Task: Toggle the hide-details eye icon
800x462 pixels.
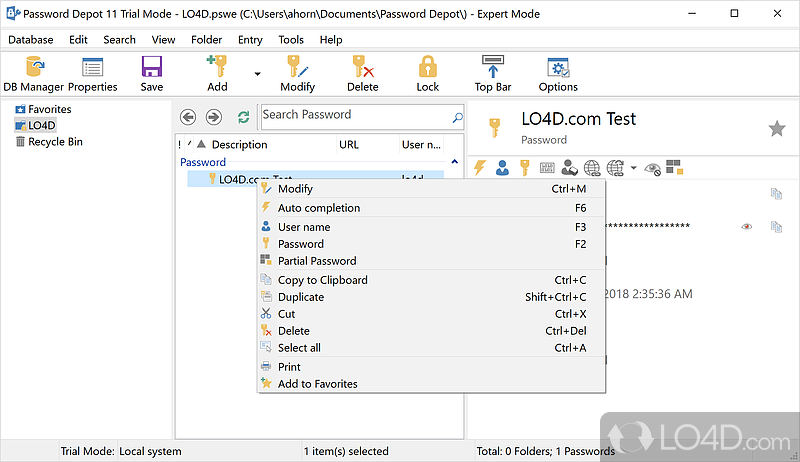Action: [653, 169]
